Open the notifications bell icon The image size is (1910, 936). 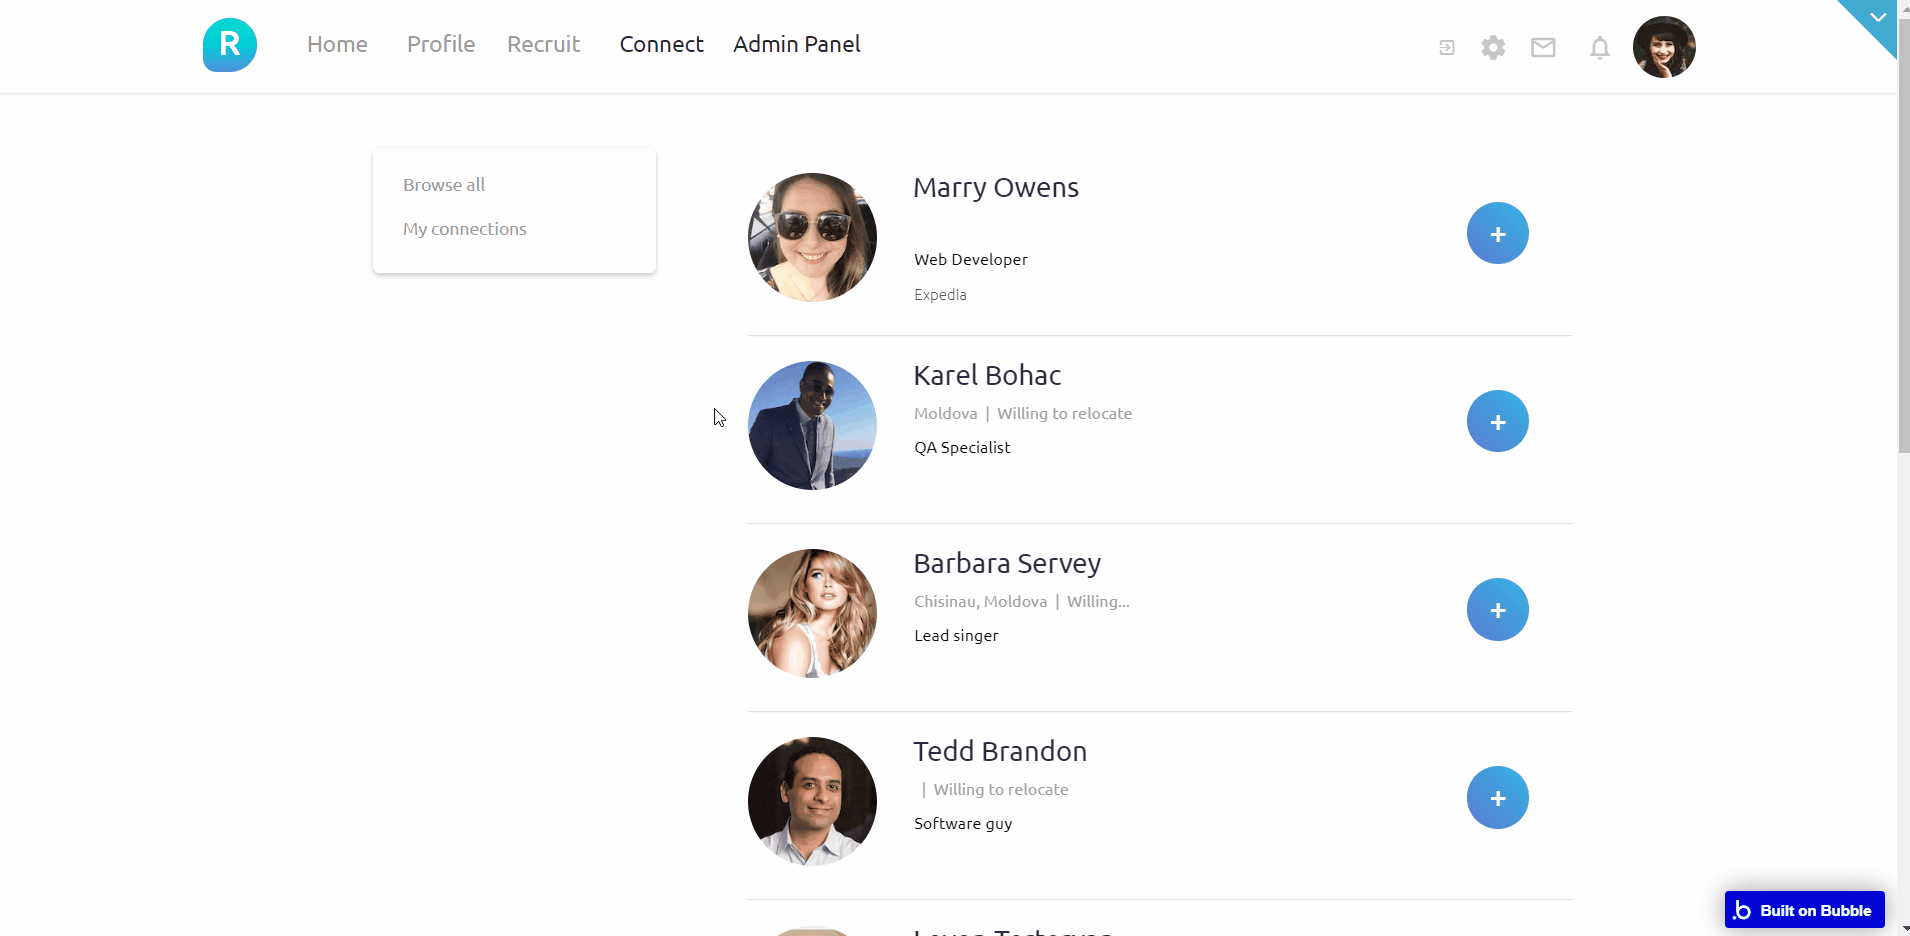[1599, 48]
